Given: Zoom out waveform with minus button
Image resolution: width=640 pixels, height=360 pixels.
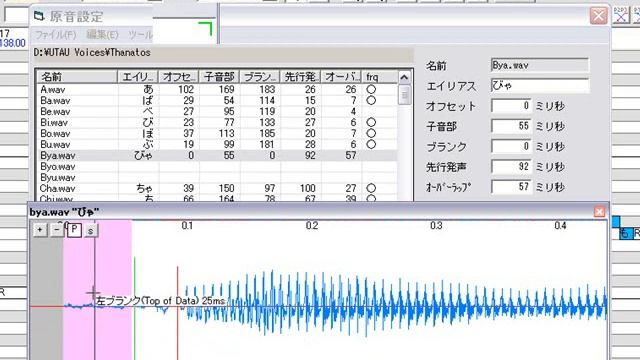Looking at the screenshot, I should (x=57, y=230).
